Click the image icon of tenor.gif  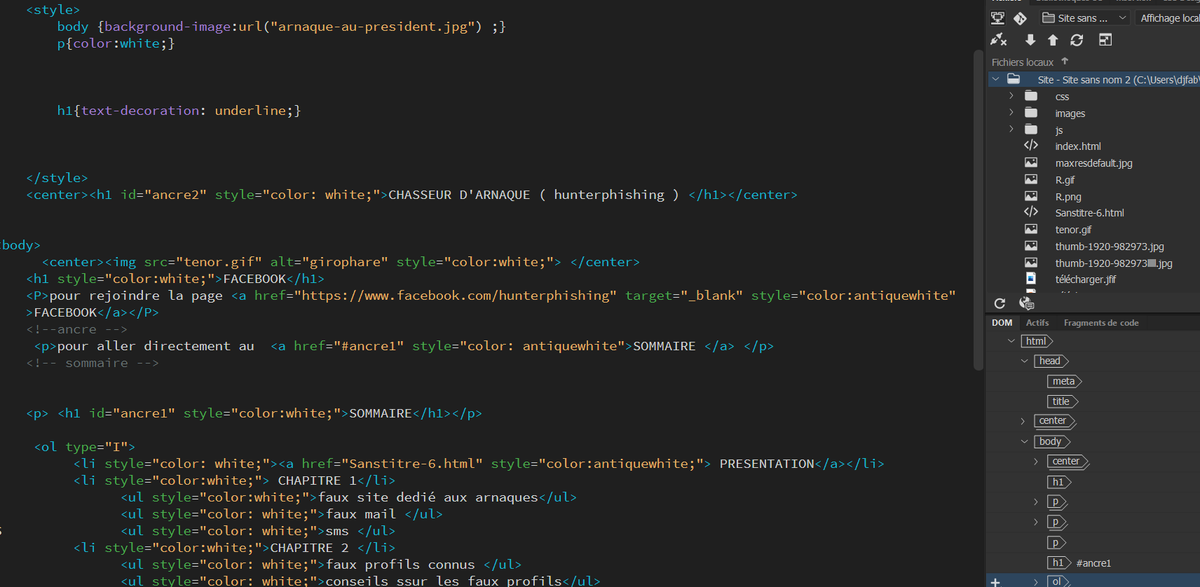[1031, 229]
